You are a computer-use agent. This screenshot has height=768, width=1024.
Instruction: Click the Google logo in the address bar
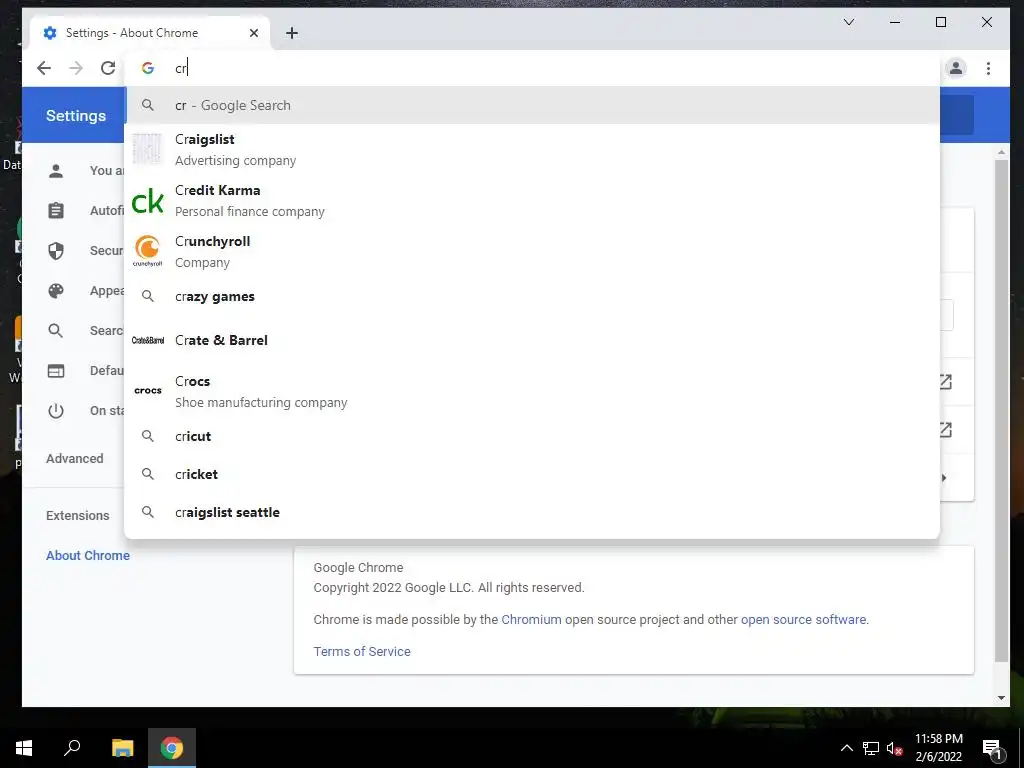click(148, 68)
